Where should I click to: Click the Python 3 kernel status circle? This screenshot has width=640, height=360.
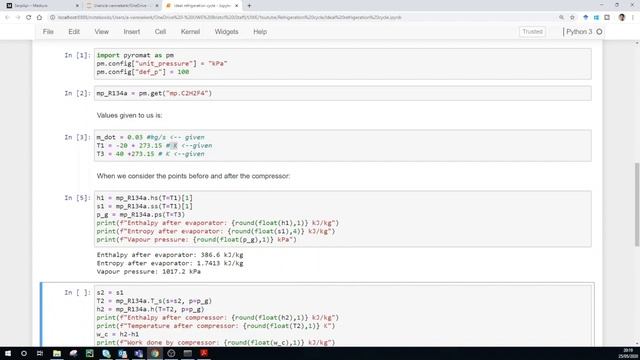[x=599, y=32]
